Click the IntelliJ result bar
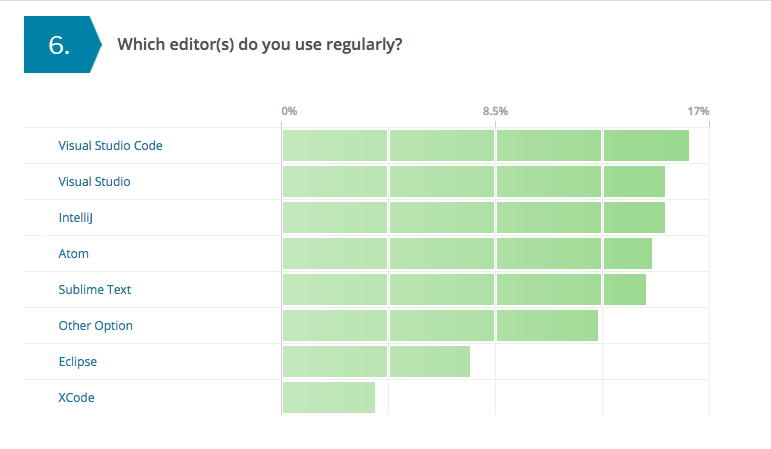This screenshot has width=771, height=449. click(x=473, y=218)
